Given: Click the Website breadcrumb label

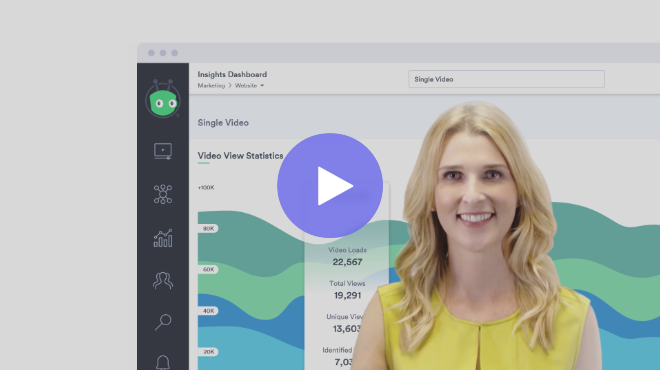Looking at the screenshot, I should [246, 85].
